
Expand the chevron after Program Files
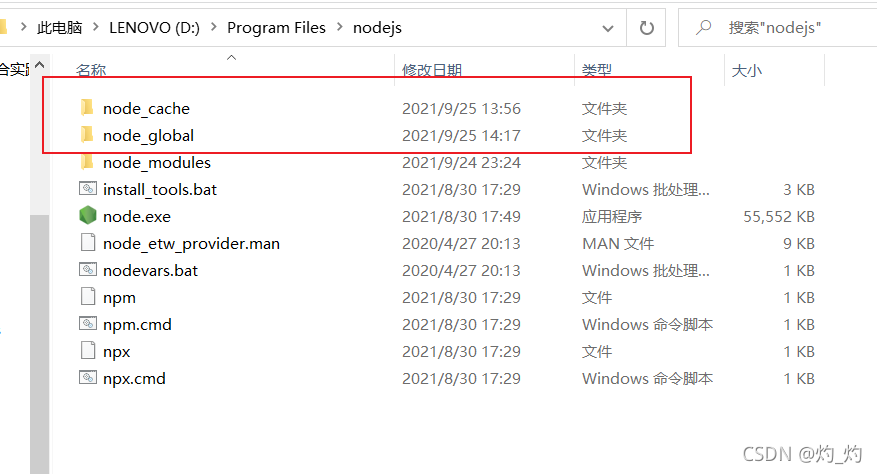[340, 26]
